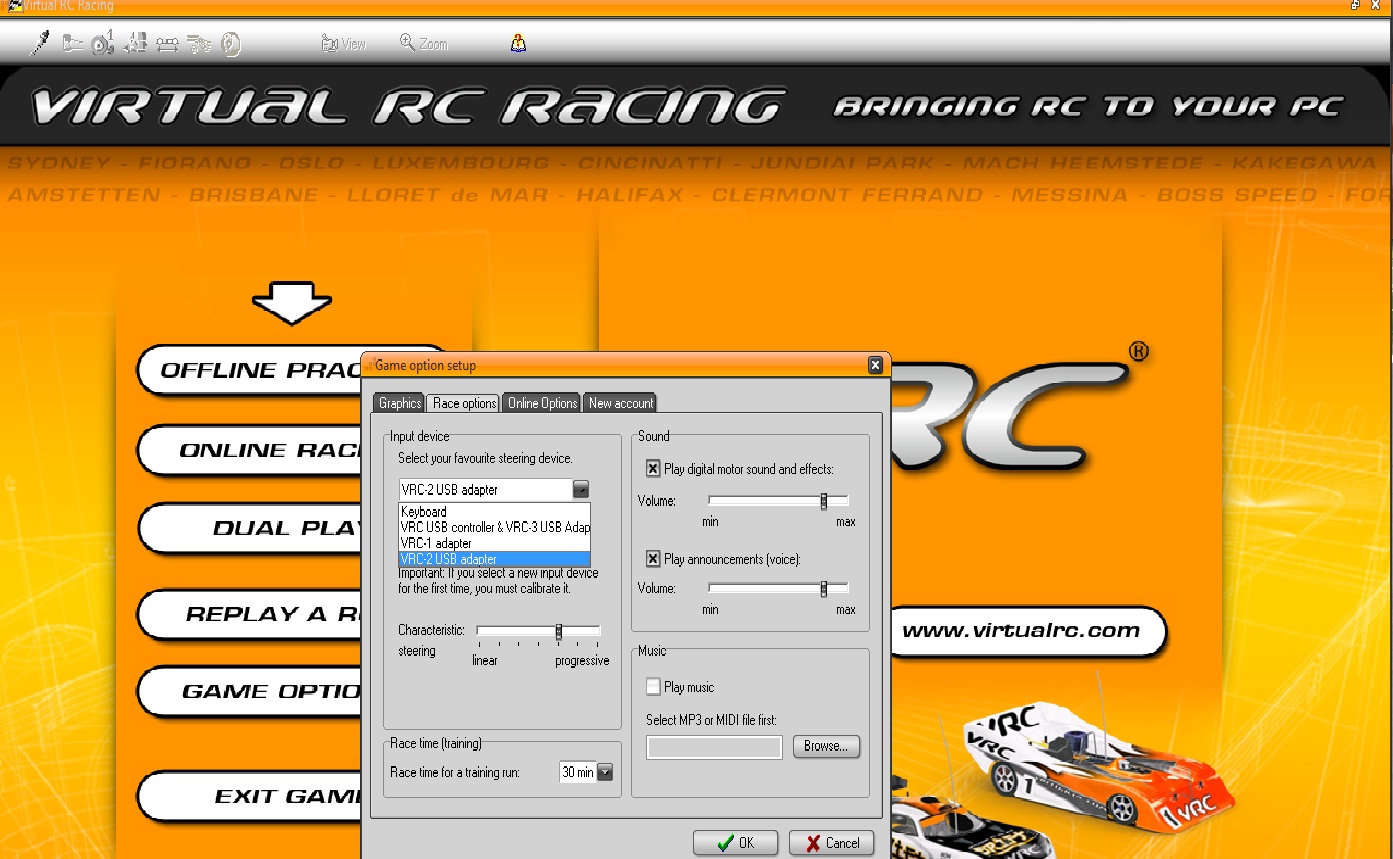
Task: Confirm settings with the OK button
Action: pos(735,843)
